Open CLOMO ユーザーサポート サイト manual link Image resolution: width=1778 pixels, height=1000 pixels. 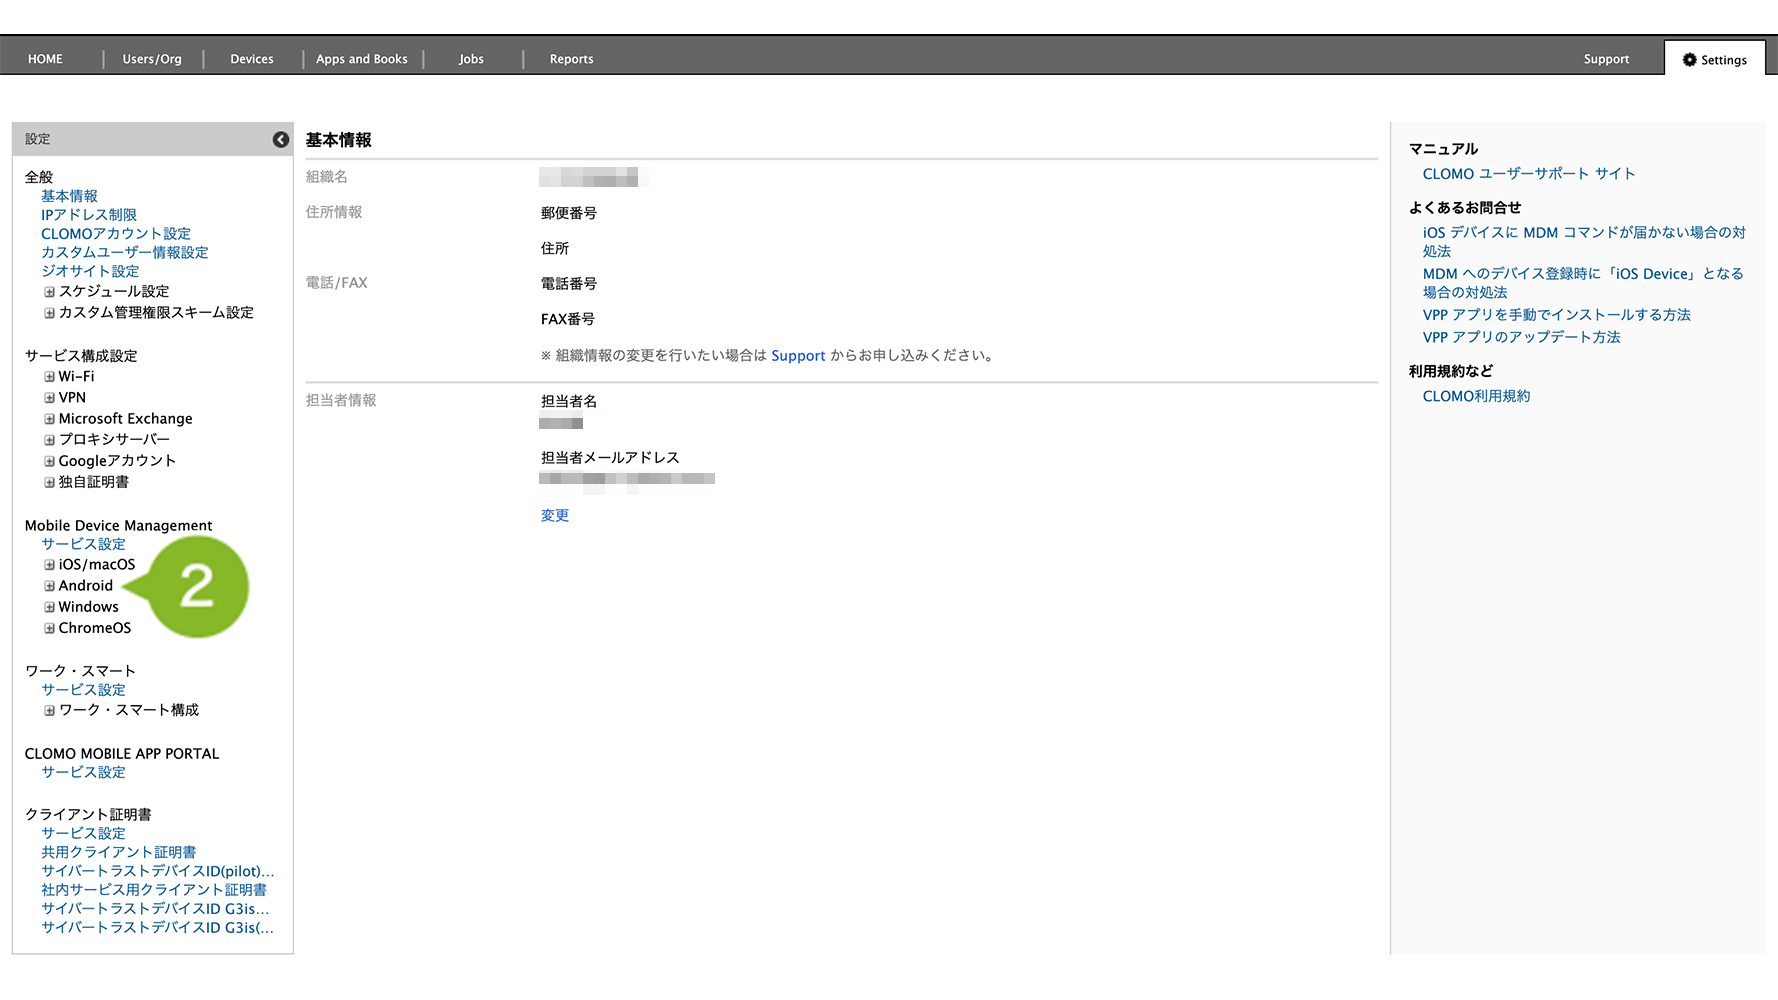click(1528, 174)
